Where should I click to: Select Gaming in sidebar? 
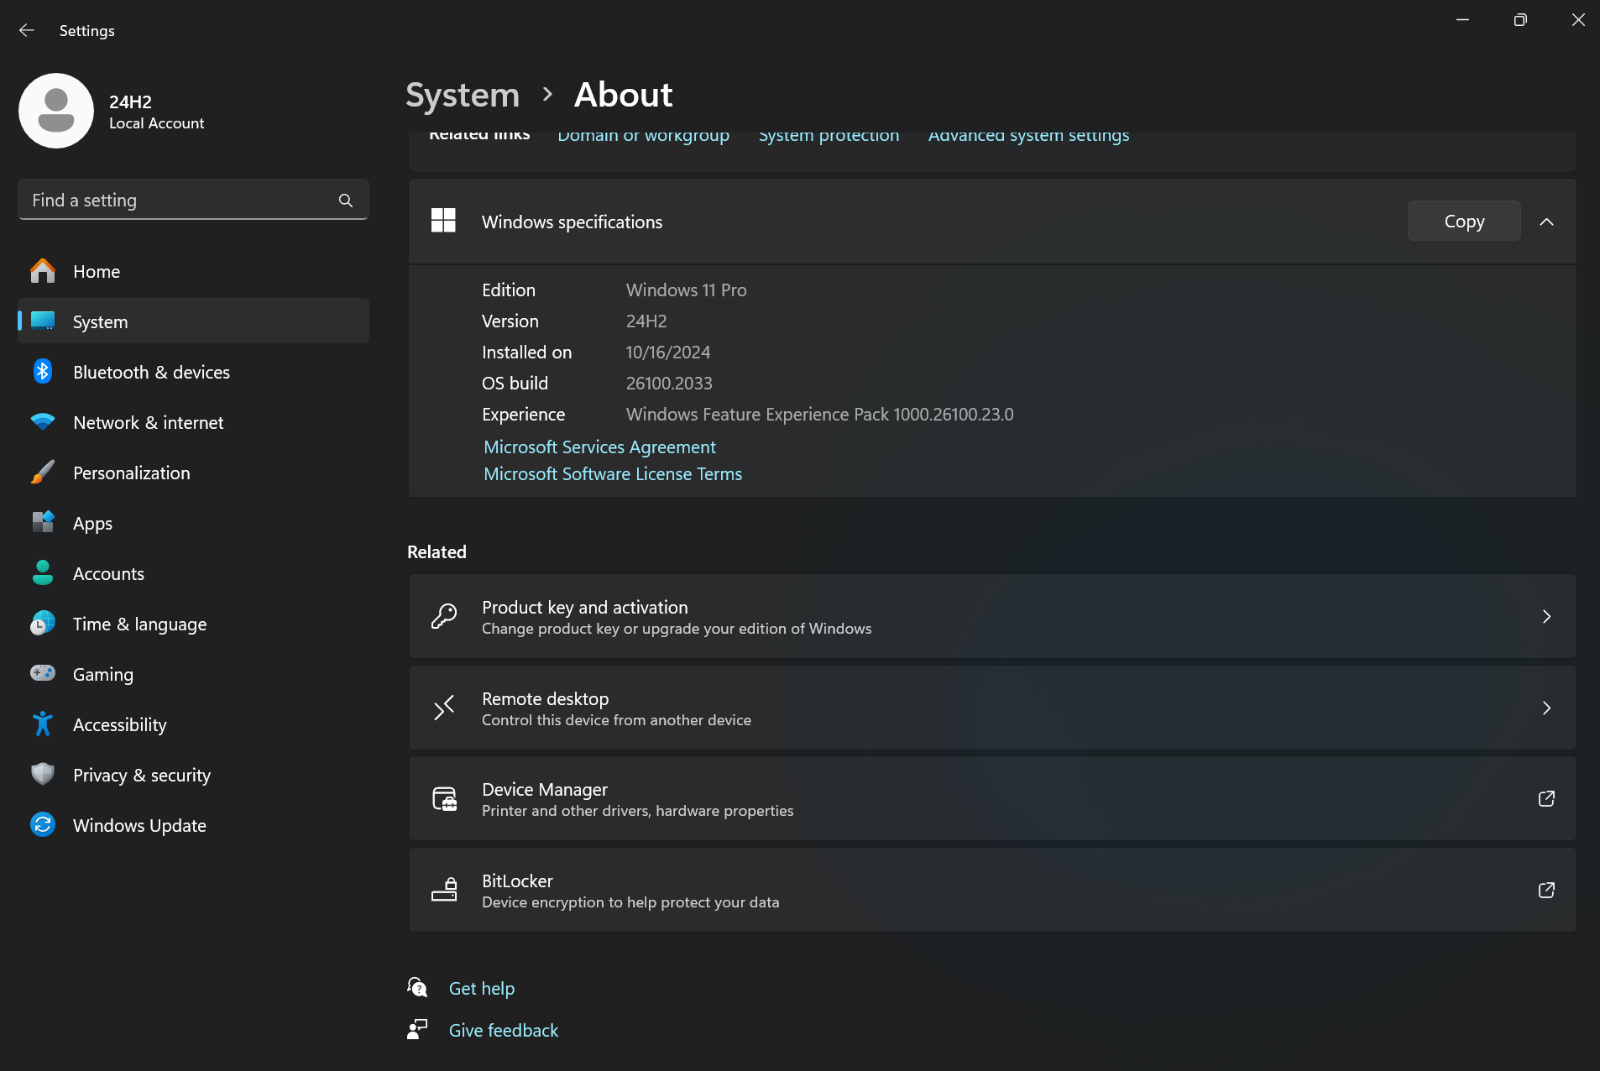(193, 674)
